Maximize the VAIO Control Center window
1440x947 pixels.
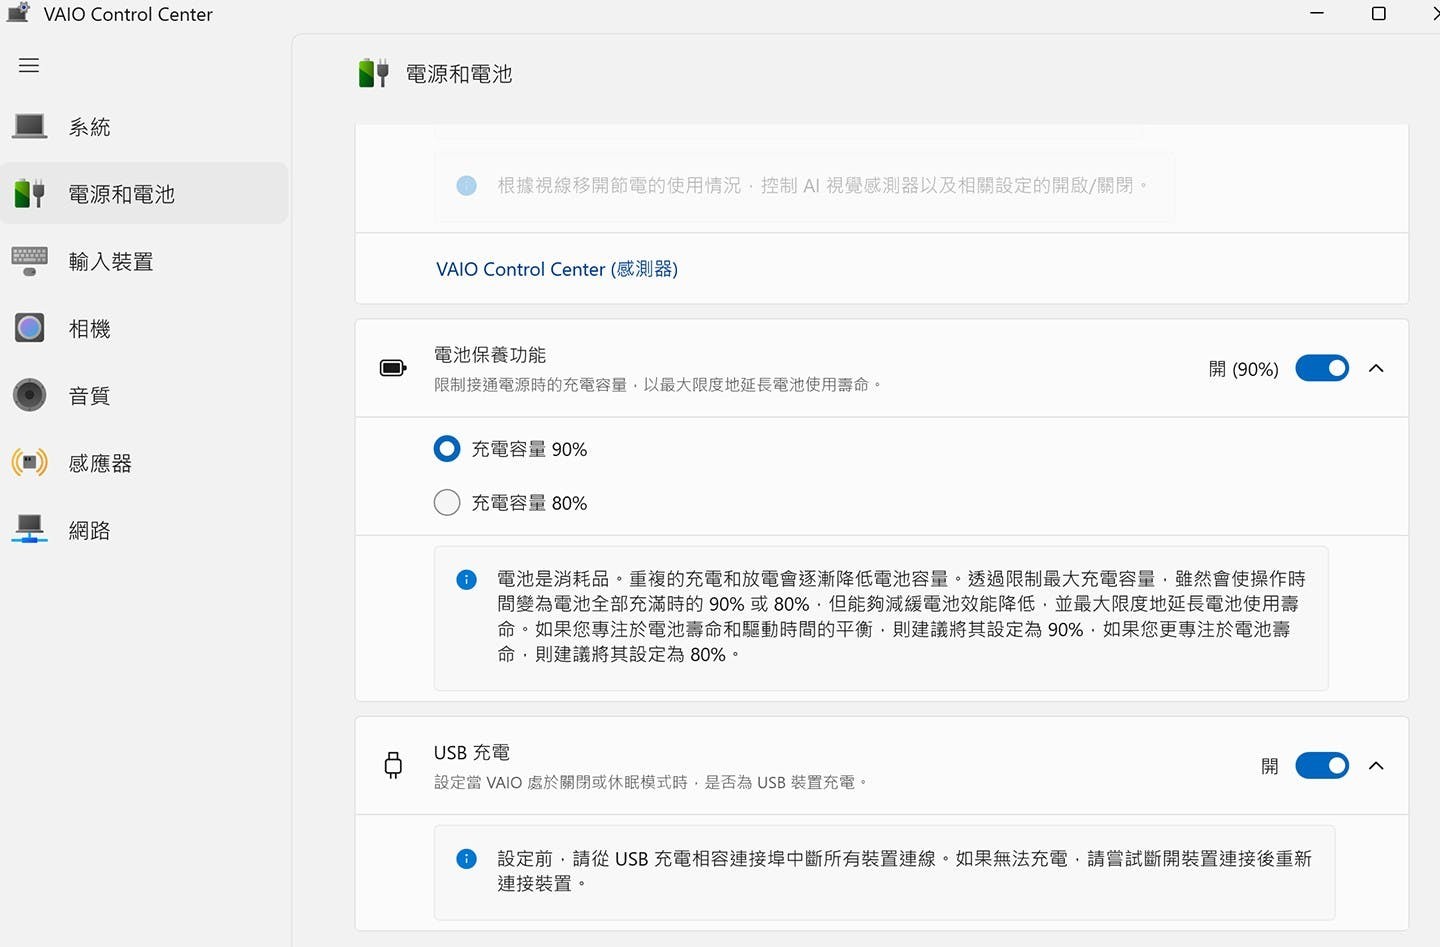pyautogui.click(x=1378, y=14)
